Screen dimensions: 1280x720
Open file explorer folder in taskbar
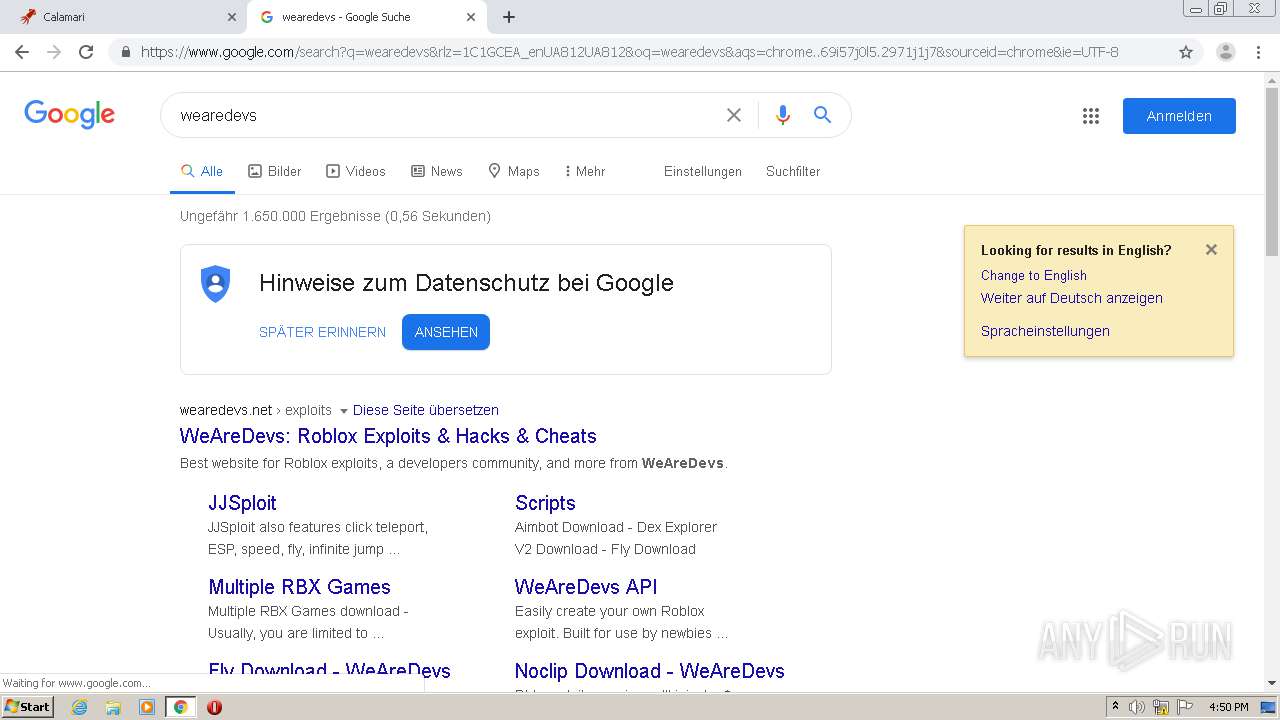[x=113, y=707]
